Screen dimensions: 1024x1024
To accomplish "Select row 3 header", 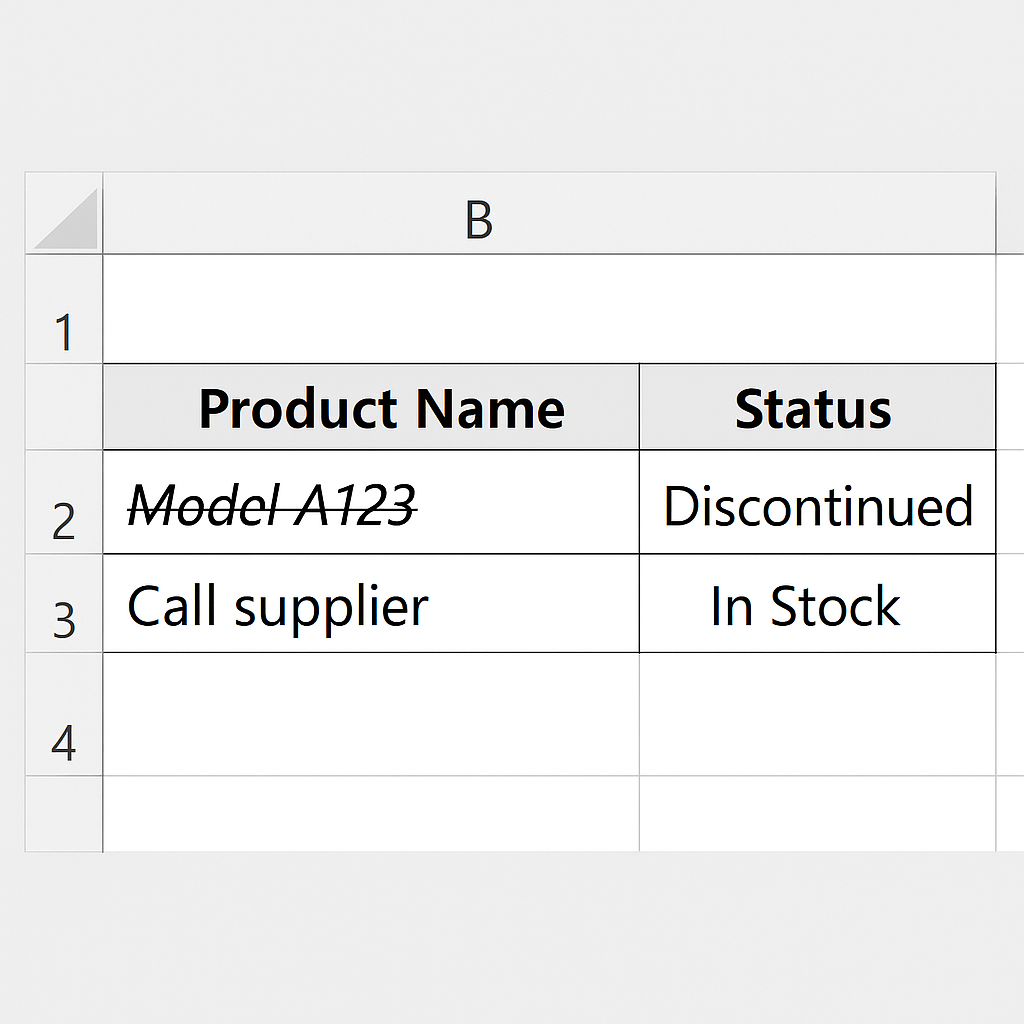I will [64, 604].
